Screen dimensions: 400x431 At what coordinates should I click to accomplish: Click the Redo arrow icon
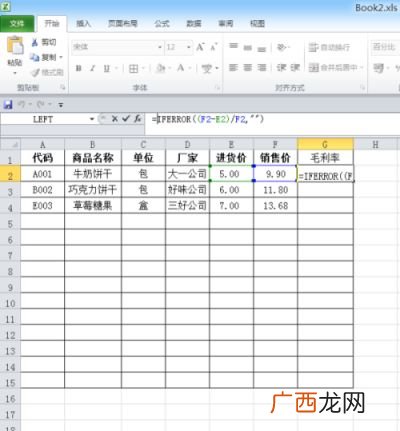point(41,105)
